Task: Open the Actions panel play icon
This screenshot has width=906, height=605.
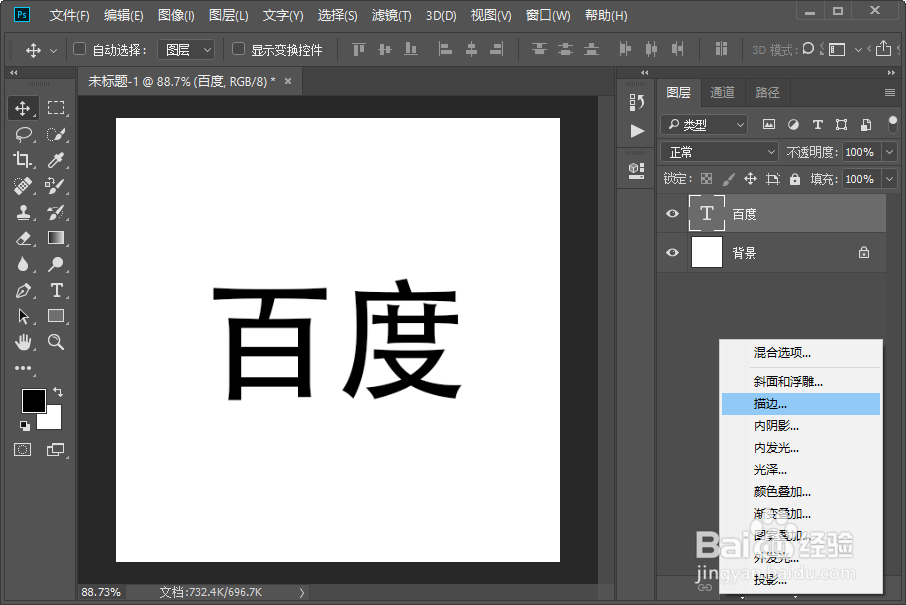Action: click(637, 131)
